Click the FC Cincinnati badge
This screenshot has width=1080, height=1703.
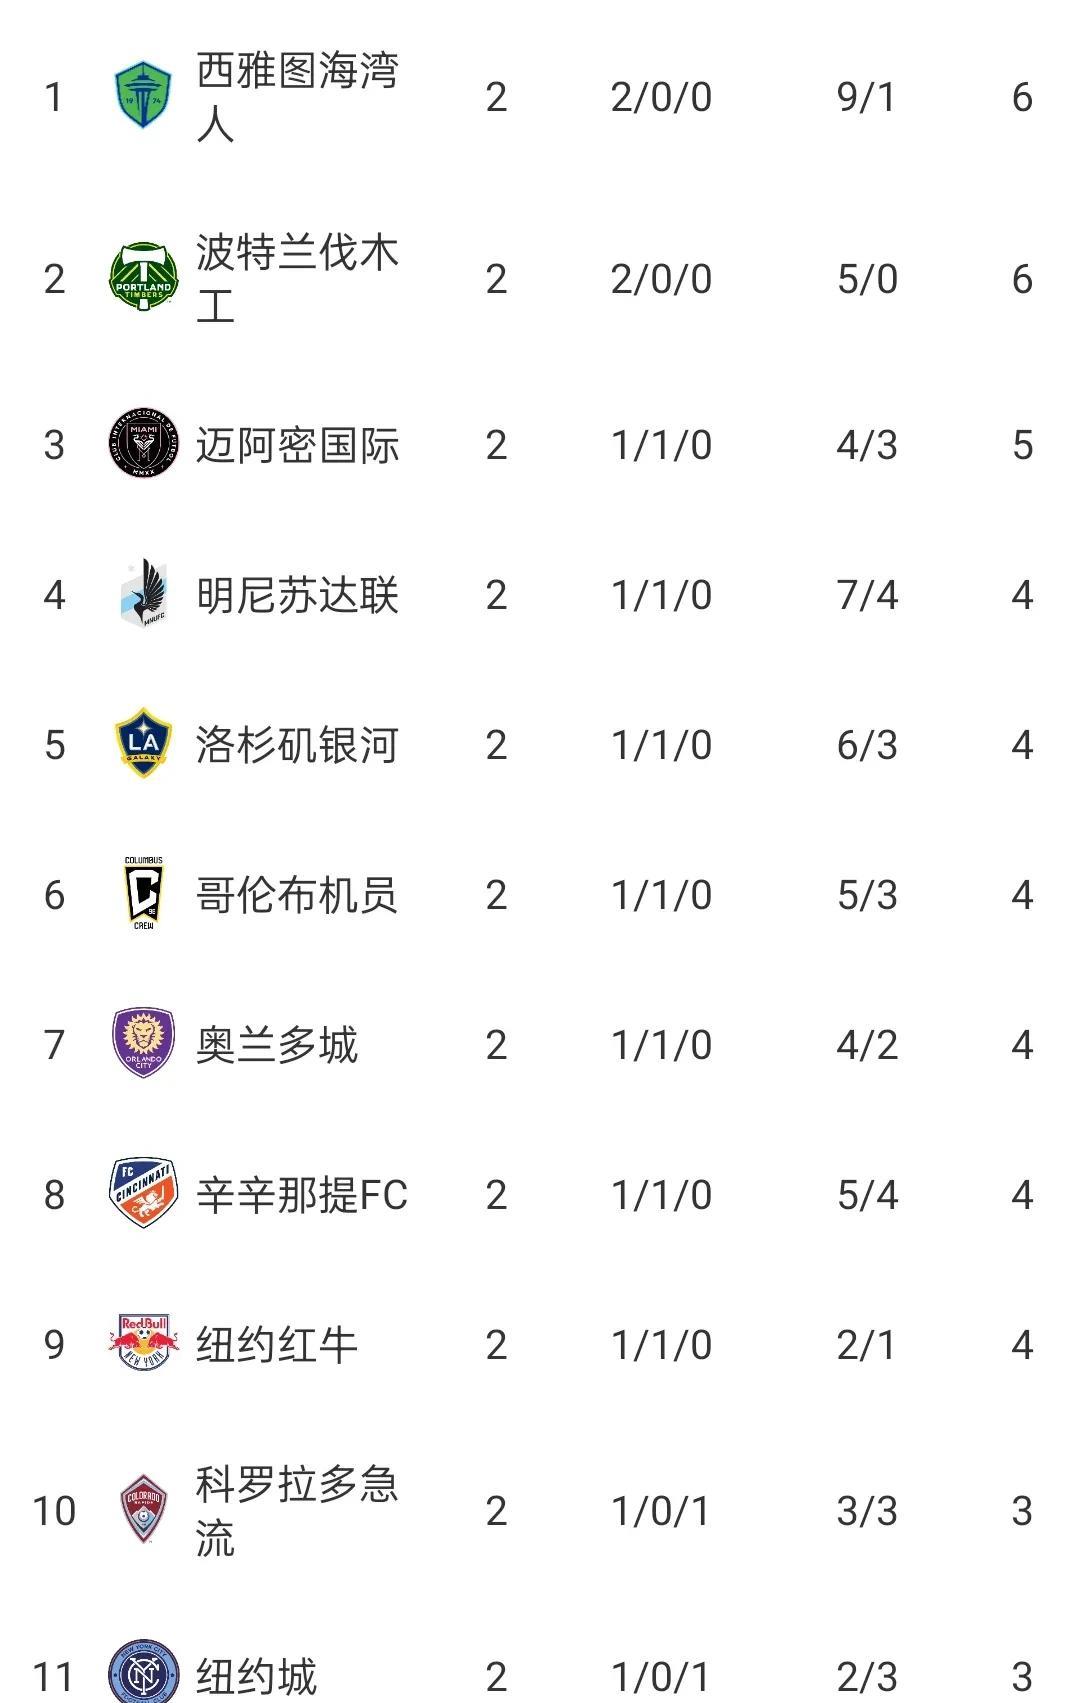pos(143,1194)
